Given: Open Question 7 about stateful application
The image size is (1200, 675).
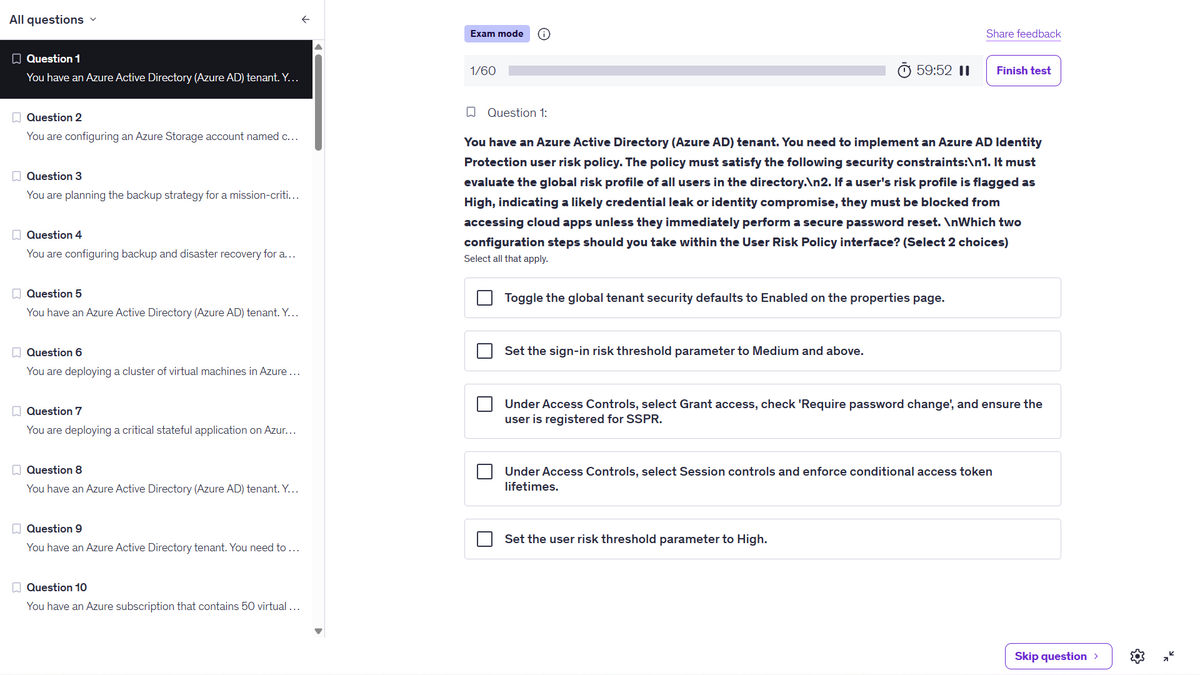Looking at the screenshot, I should [155, 421].
